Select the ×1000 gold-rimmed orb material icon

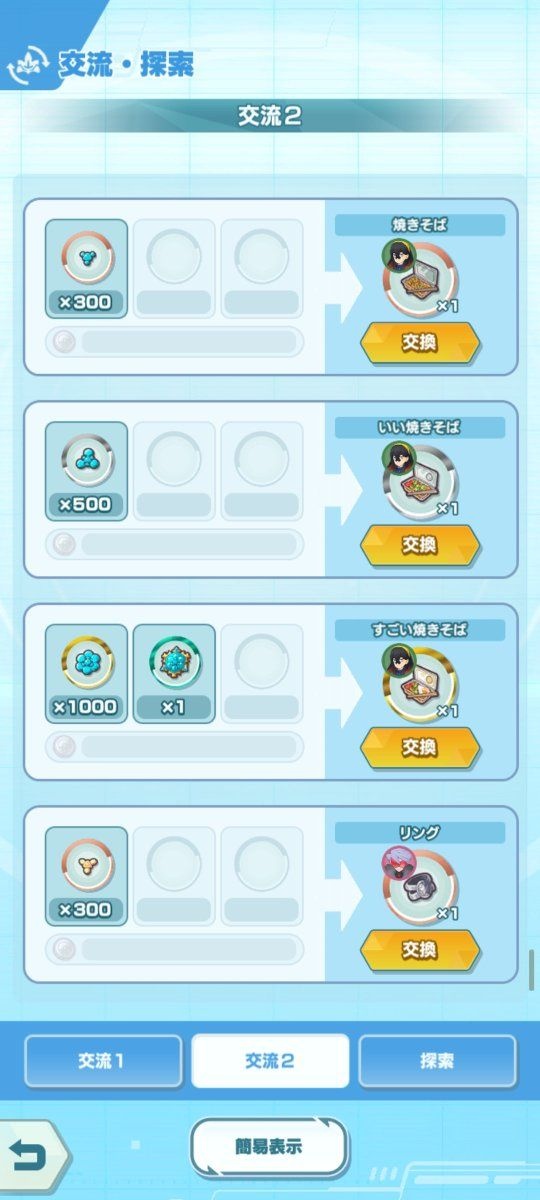coord(86,672)
